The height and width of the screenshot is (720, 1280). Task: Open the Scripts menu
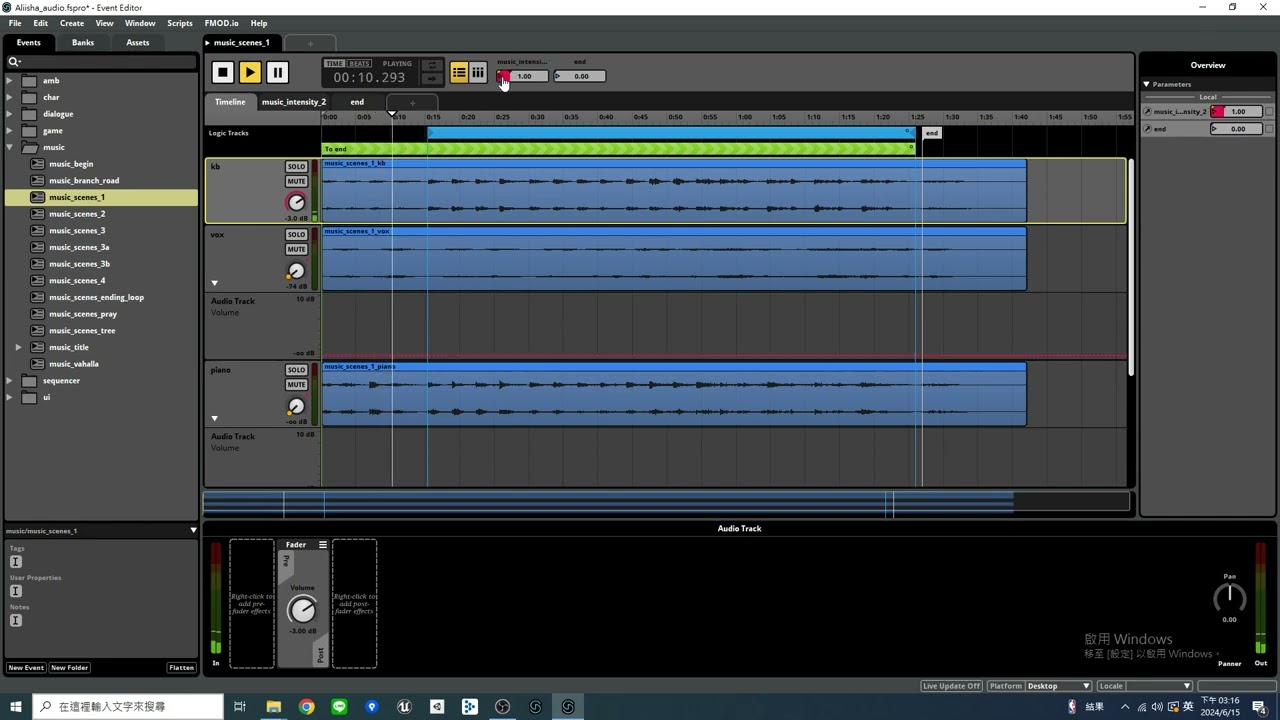[x=180, y=23]
